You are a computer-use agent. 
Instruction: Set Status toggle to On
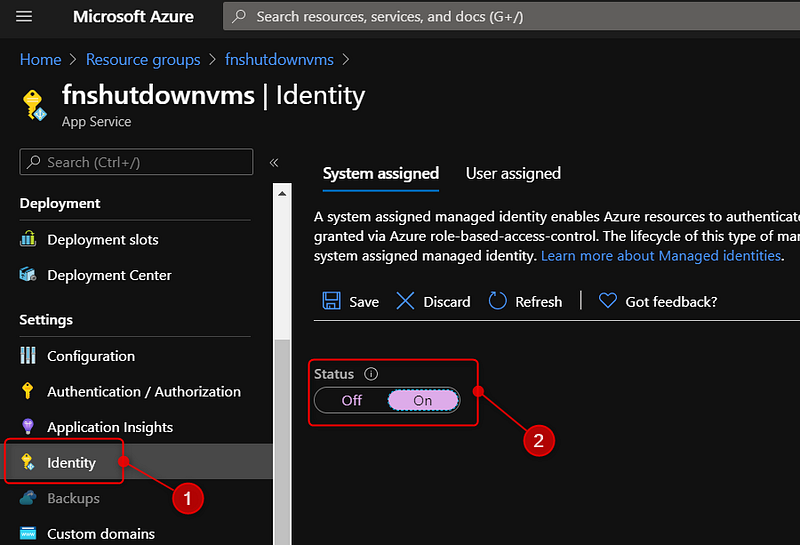423,400
